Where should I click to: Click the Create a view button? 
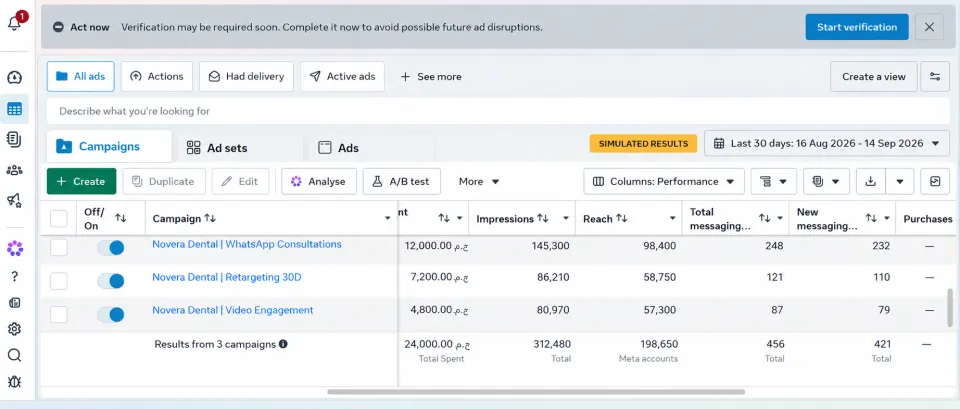coord(874,77)
